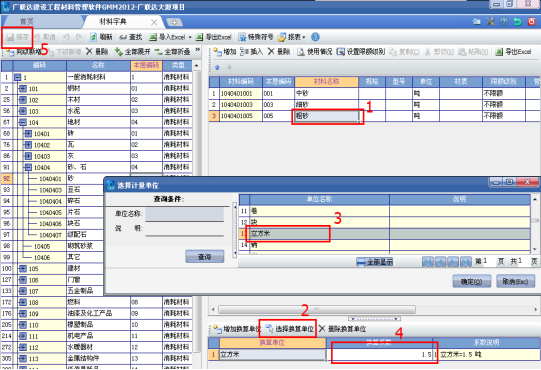The width and height of the screenshot is (541, 370).
Task: Click the 查询 search button
Action: tap(205, 257)
